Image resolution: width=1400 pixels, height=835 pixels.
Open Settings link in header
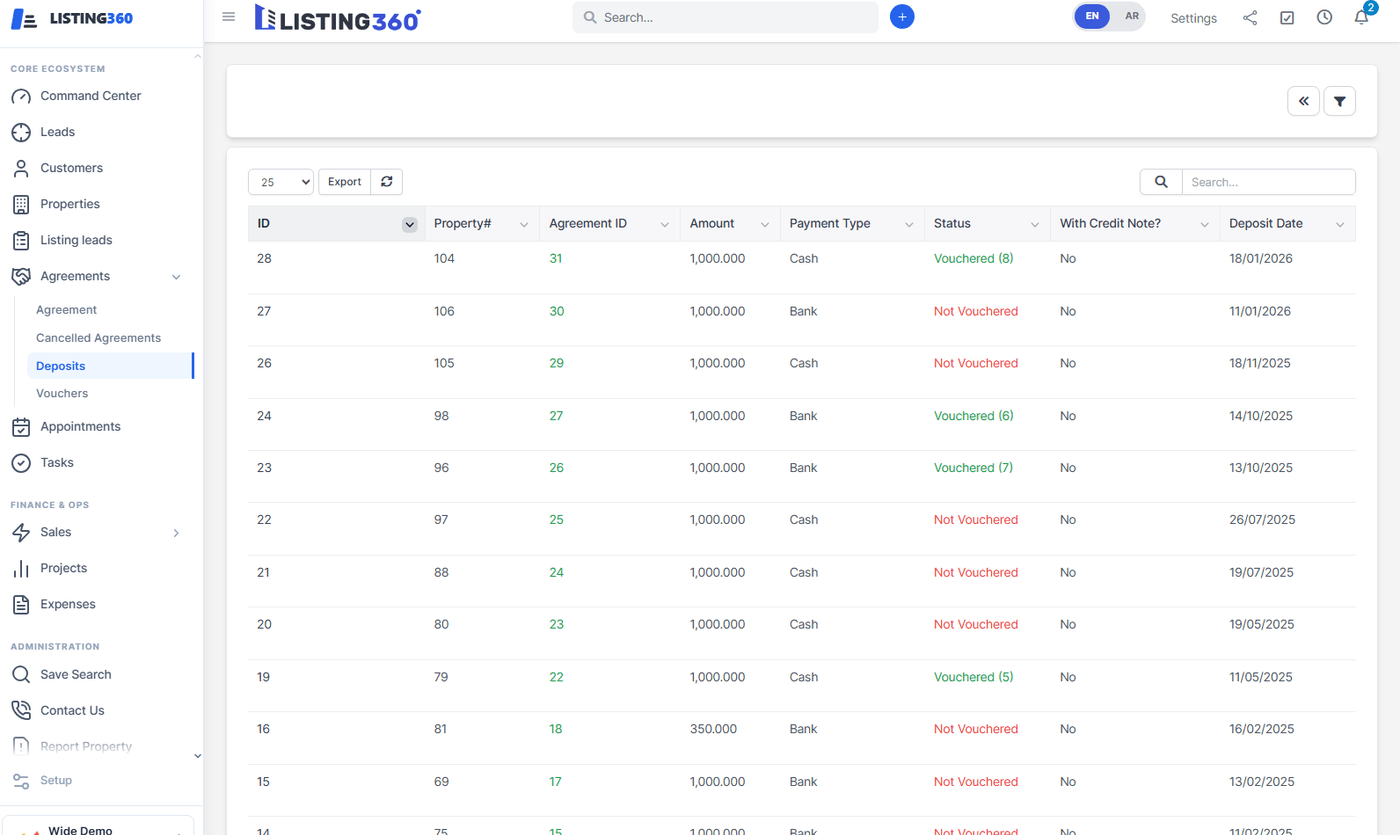pyautogui.click(x=1194, y=18)
